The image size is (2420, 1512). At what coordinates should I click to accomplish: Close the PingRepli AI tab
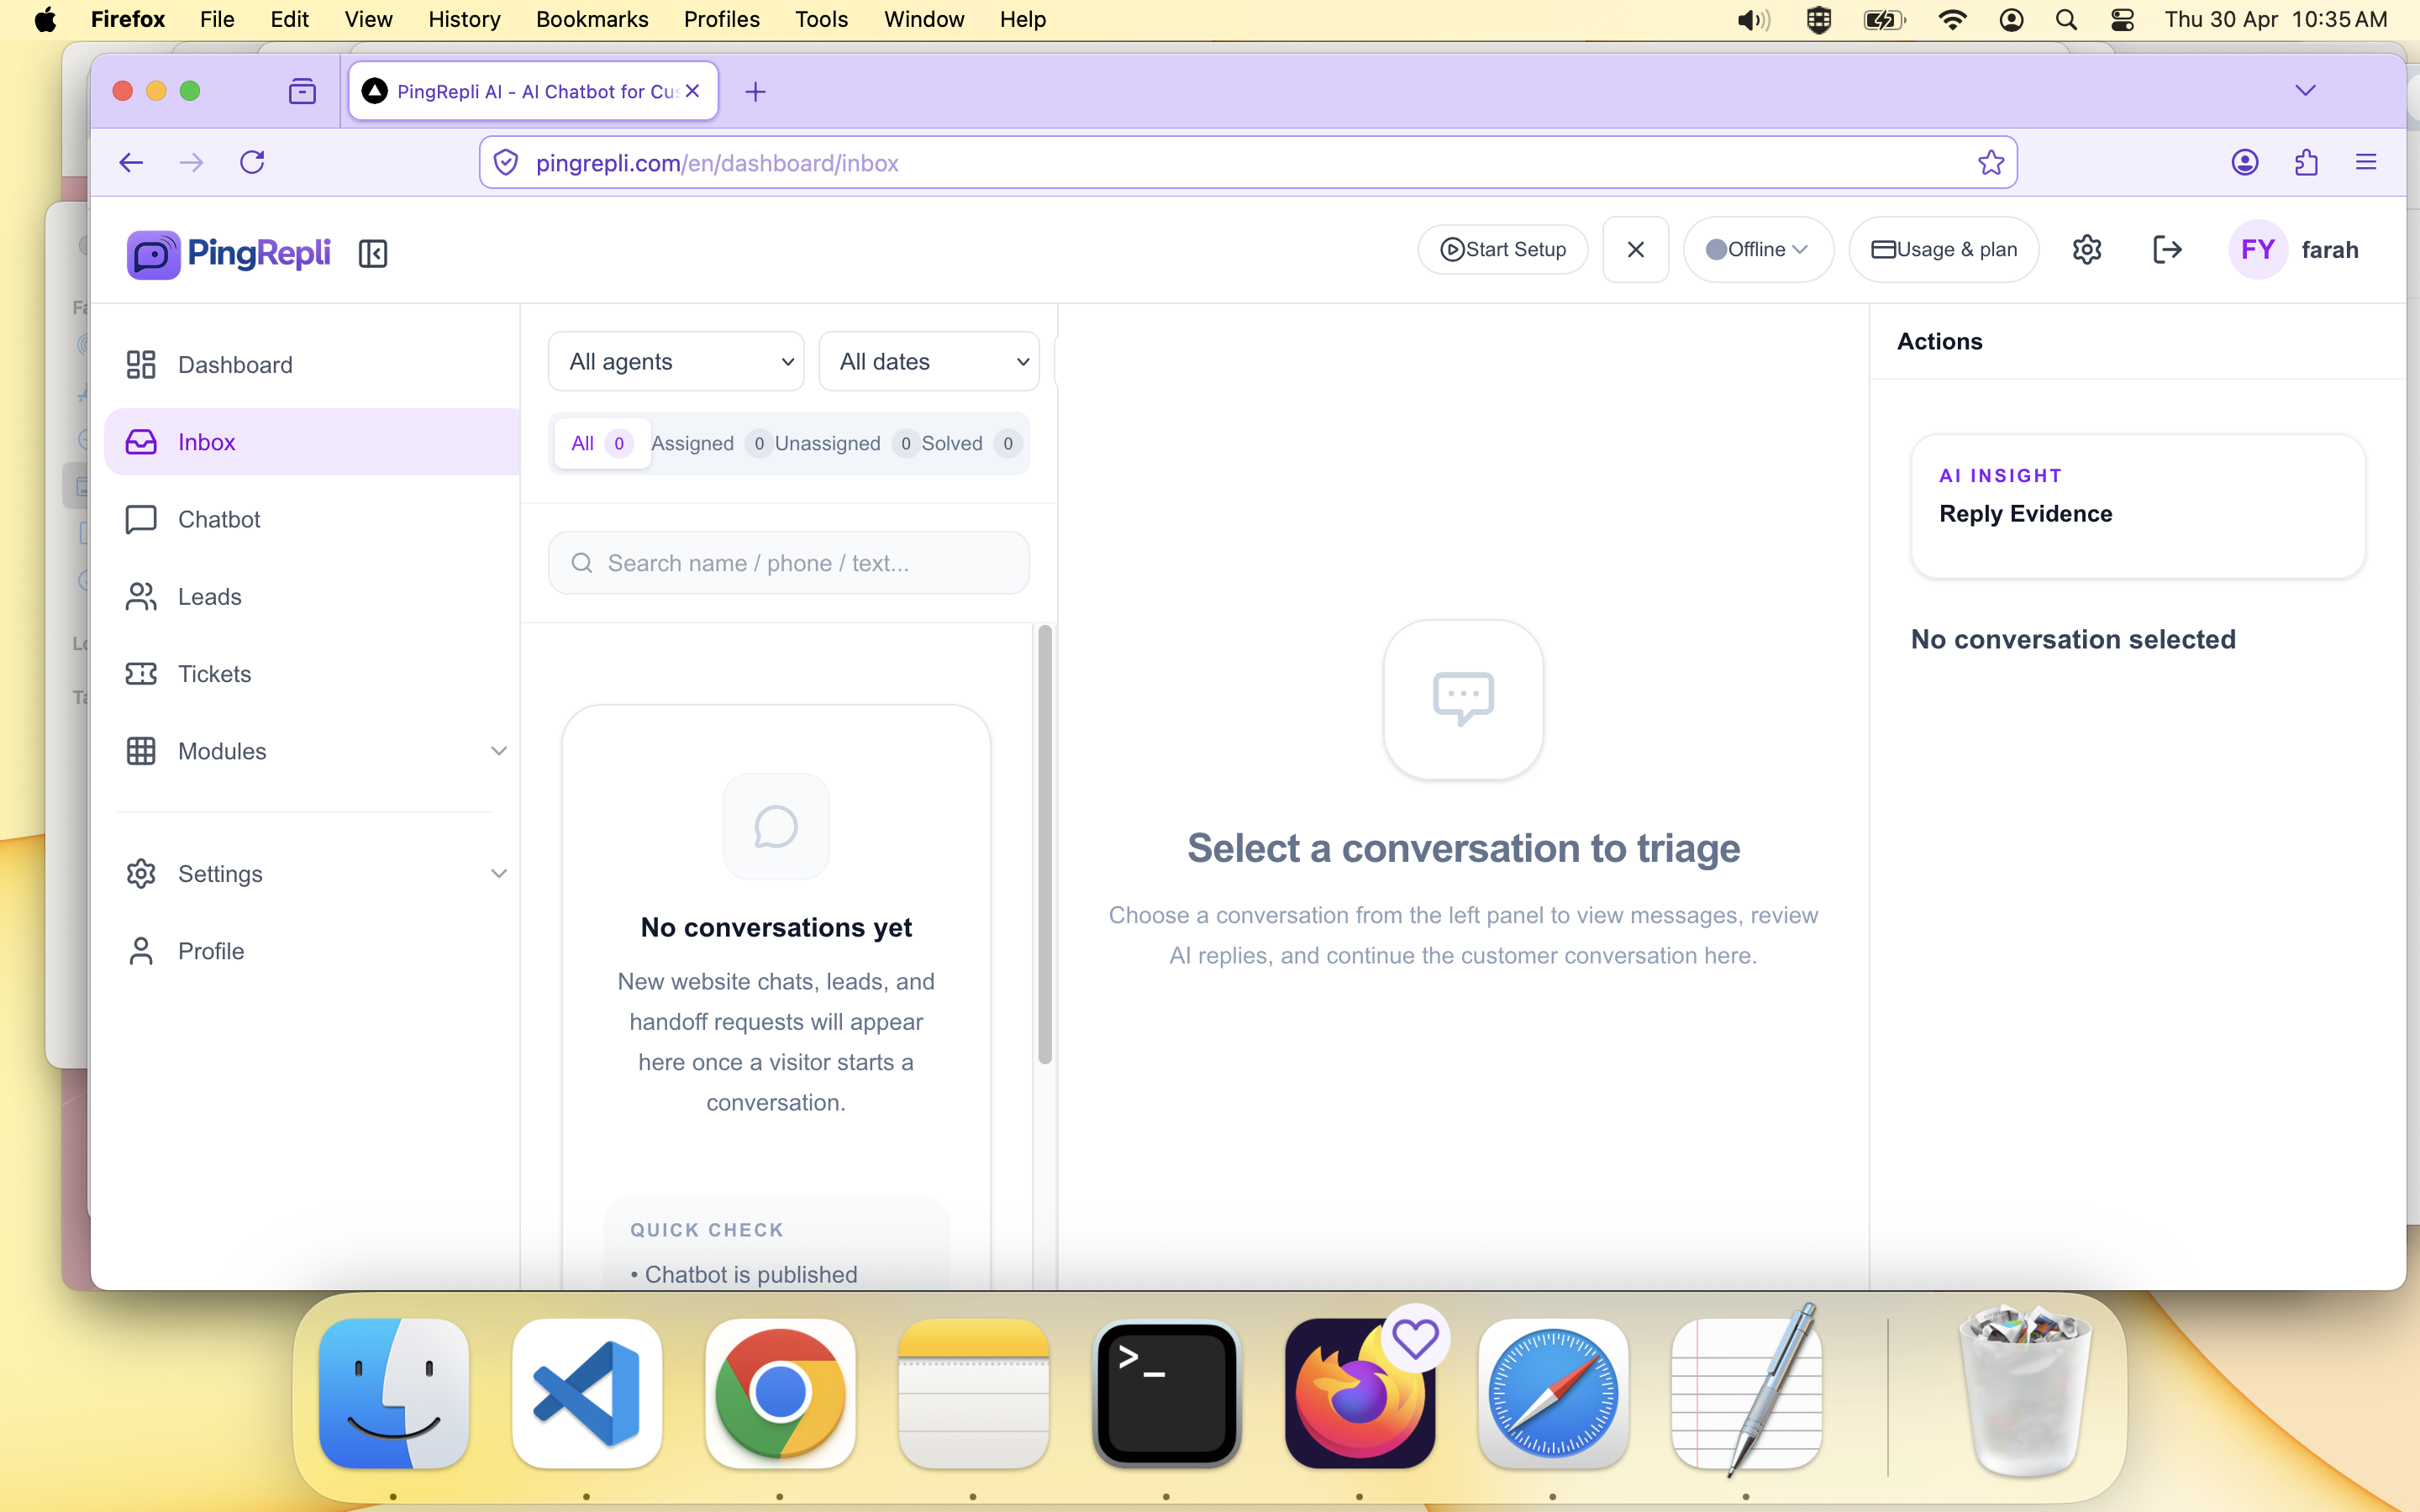pos(692,91)
